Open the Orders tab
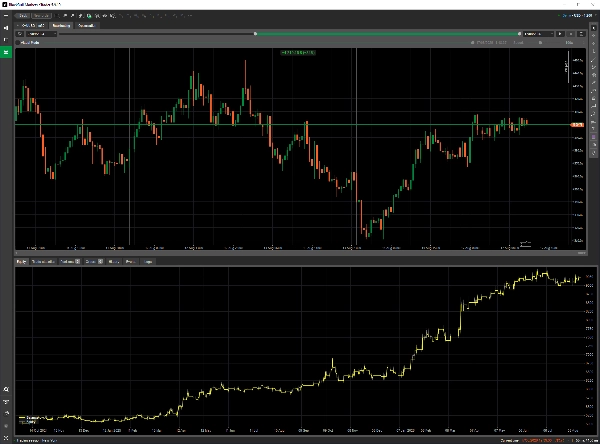This screenshot has width=600, height=444. click(94, 261)
